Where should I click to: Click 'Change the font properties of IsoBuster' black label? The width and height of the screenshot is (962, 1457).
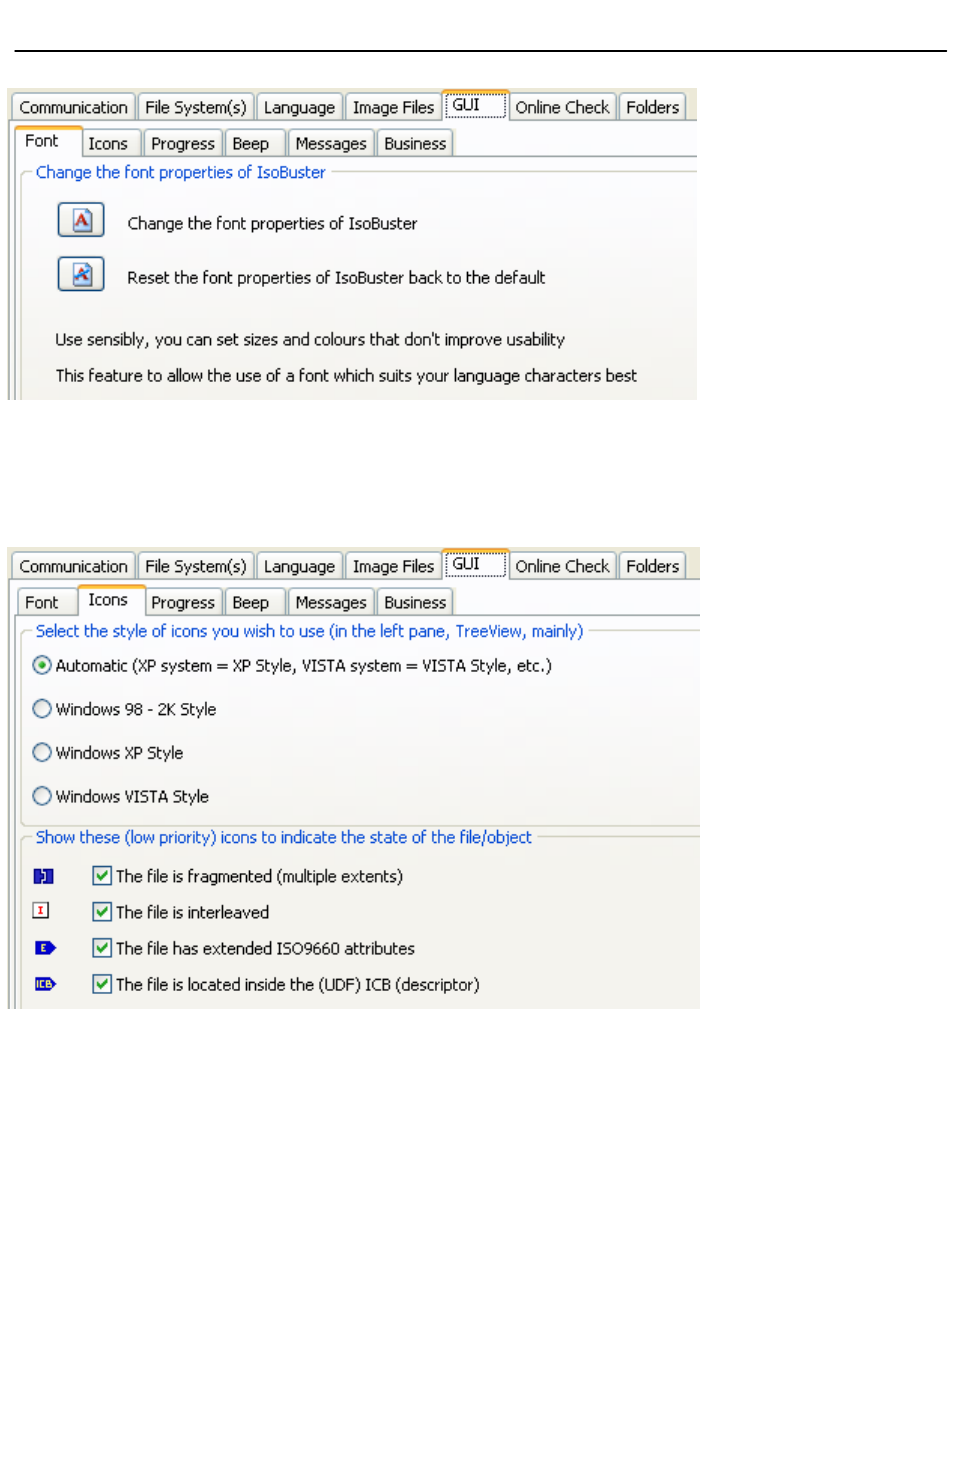tap(272, 223)
